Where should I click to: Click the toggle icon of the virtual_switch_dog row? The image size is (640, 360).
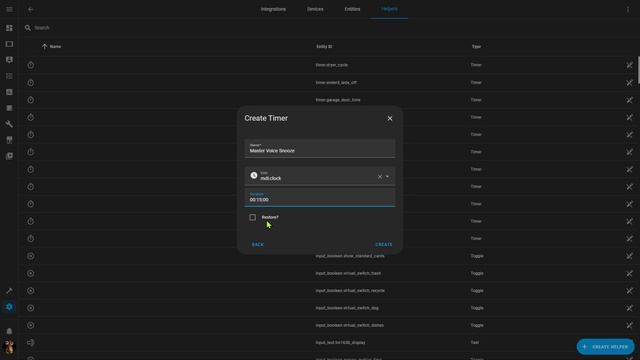tap(31, 308)
